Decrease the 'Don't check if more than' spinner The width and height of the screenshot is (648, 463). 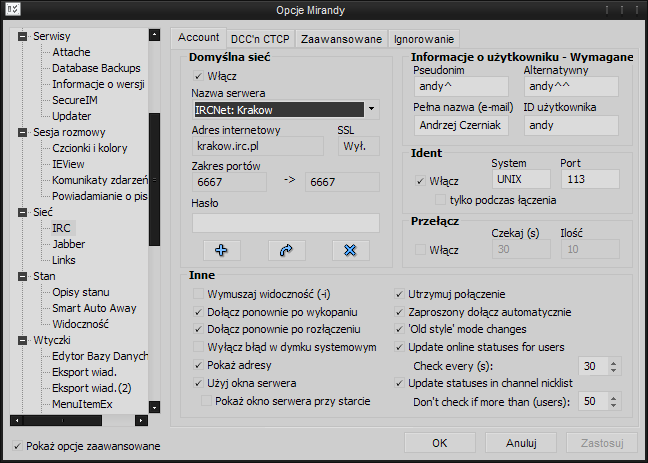coord(613,405)
